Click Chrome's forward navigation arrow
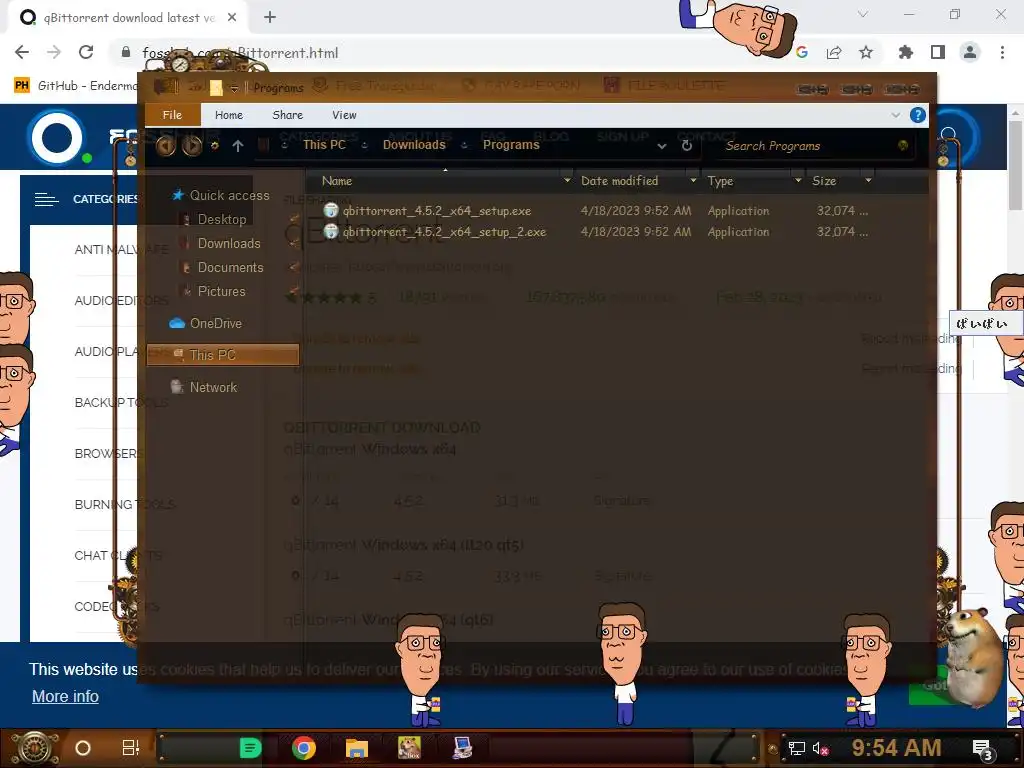The image size is (1024, 768). [x=54, y=52]
